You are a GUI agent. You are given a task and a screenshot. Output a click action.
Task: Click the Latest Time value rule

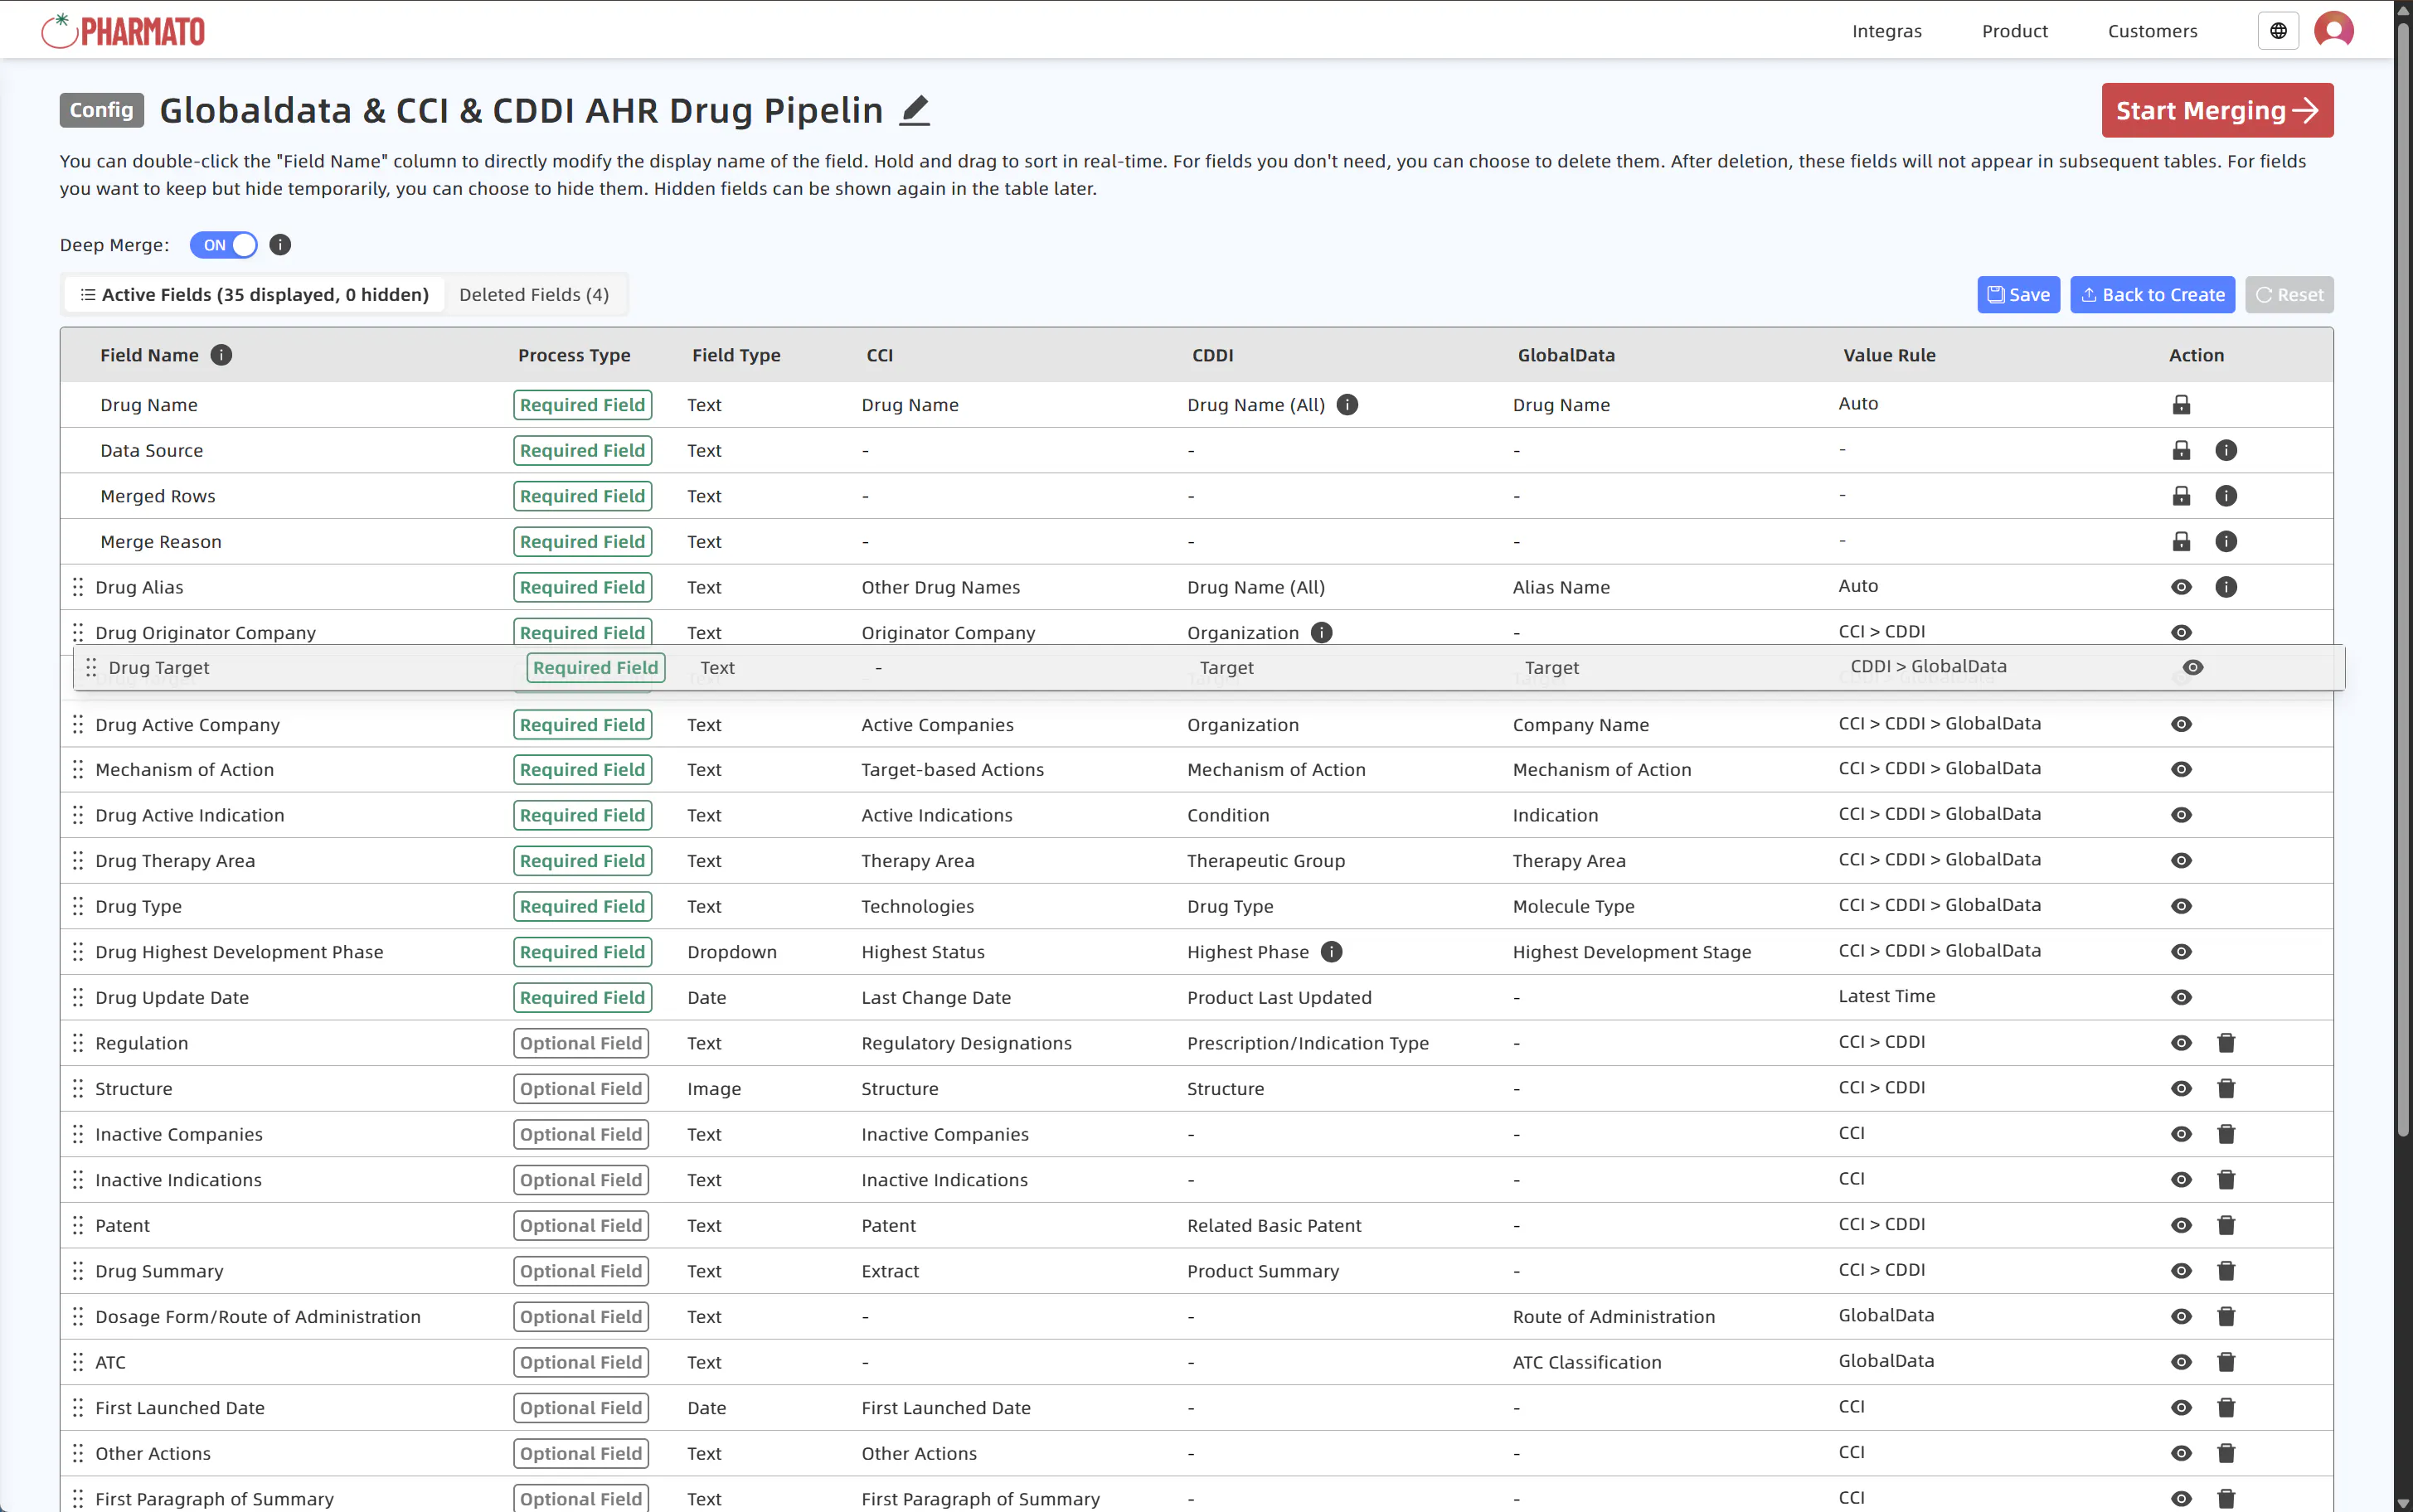(1886, 996)
